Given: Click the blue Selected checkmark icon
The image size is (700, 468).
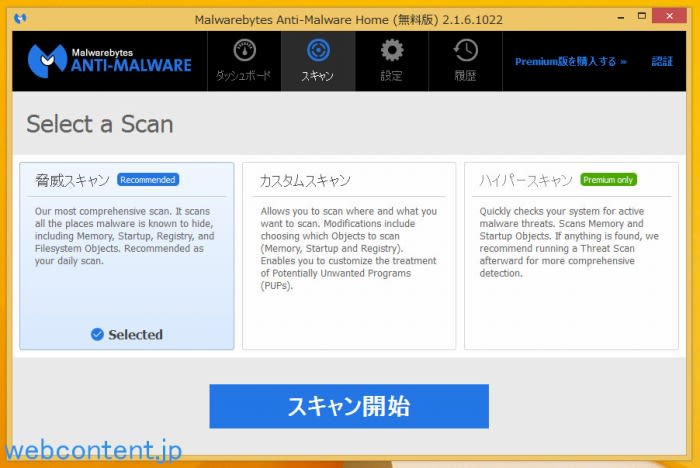Looking at the screenshot, I should click(x=97, y=335).
